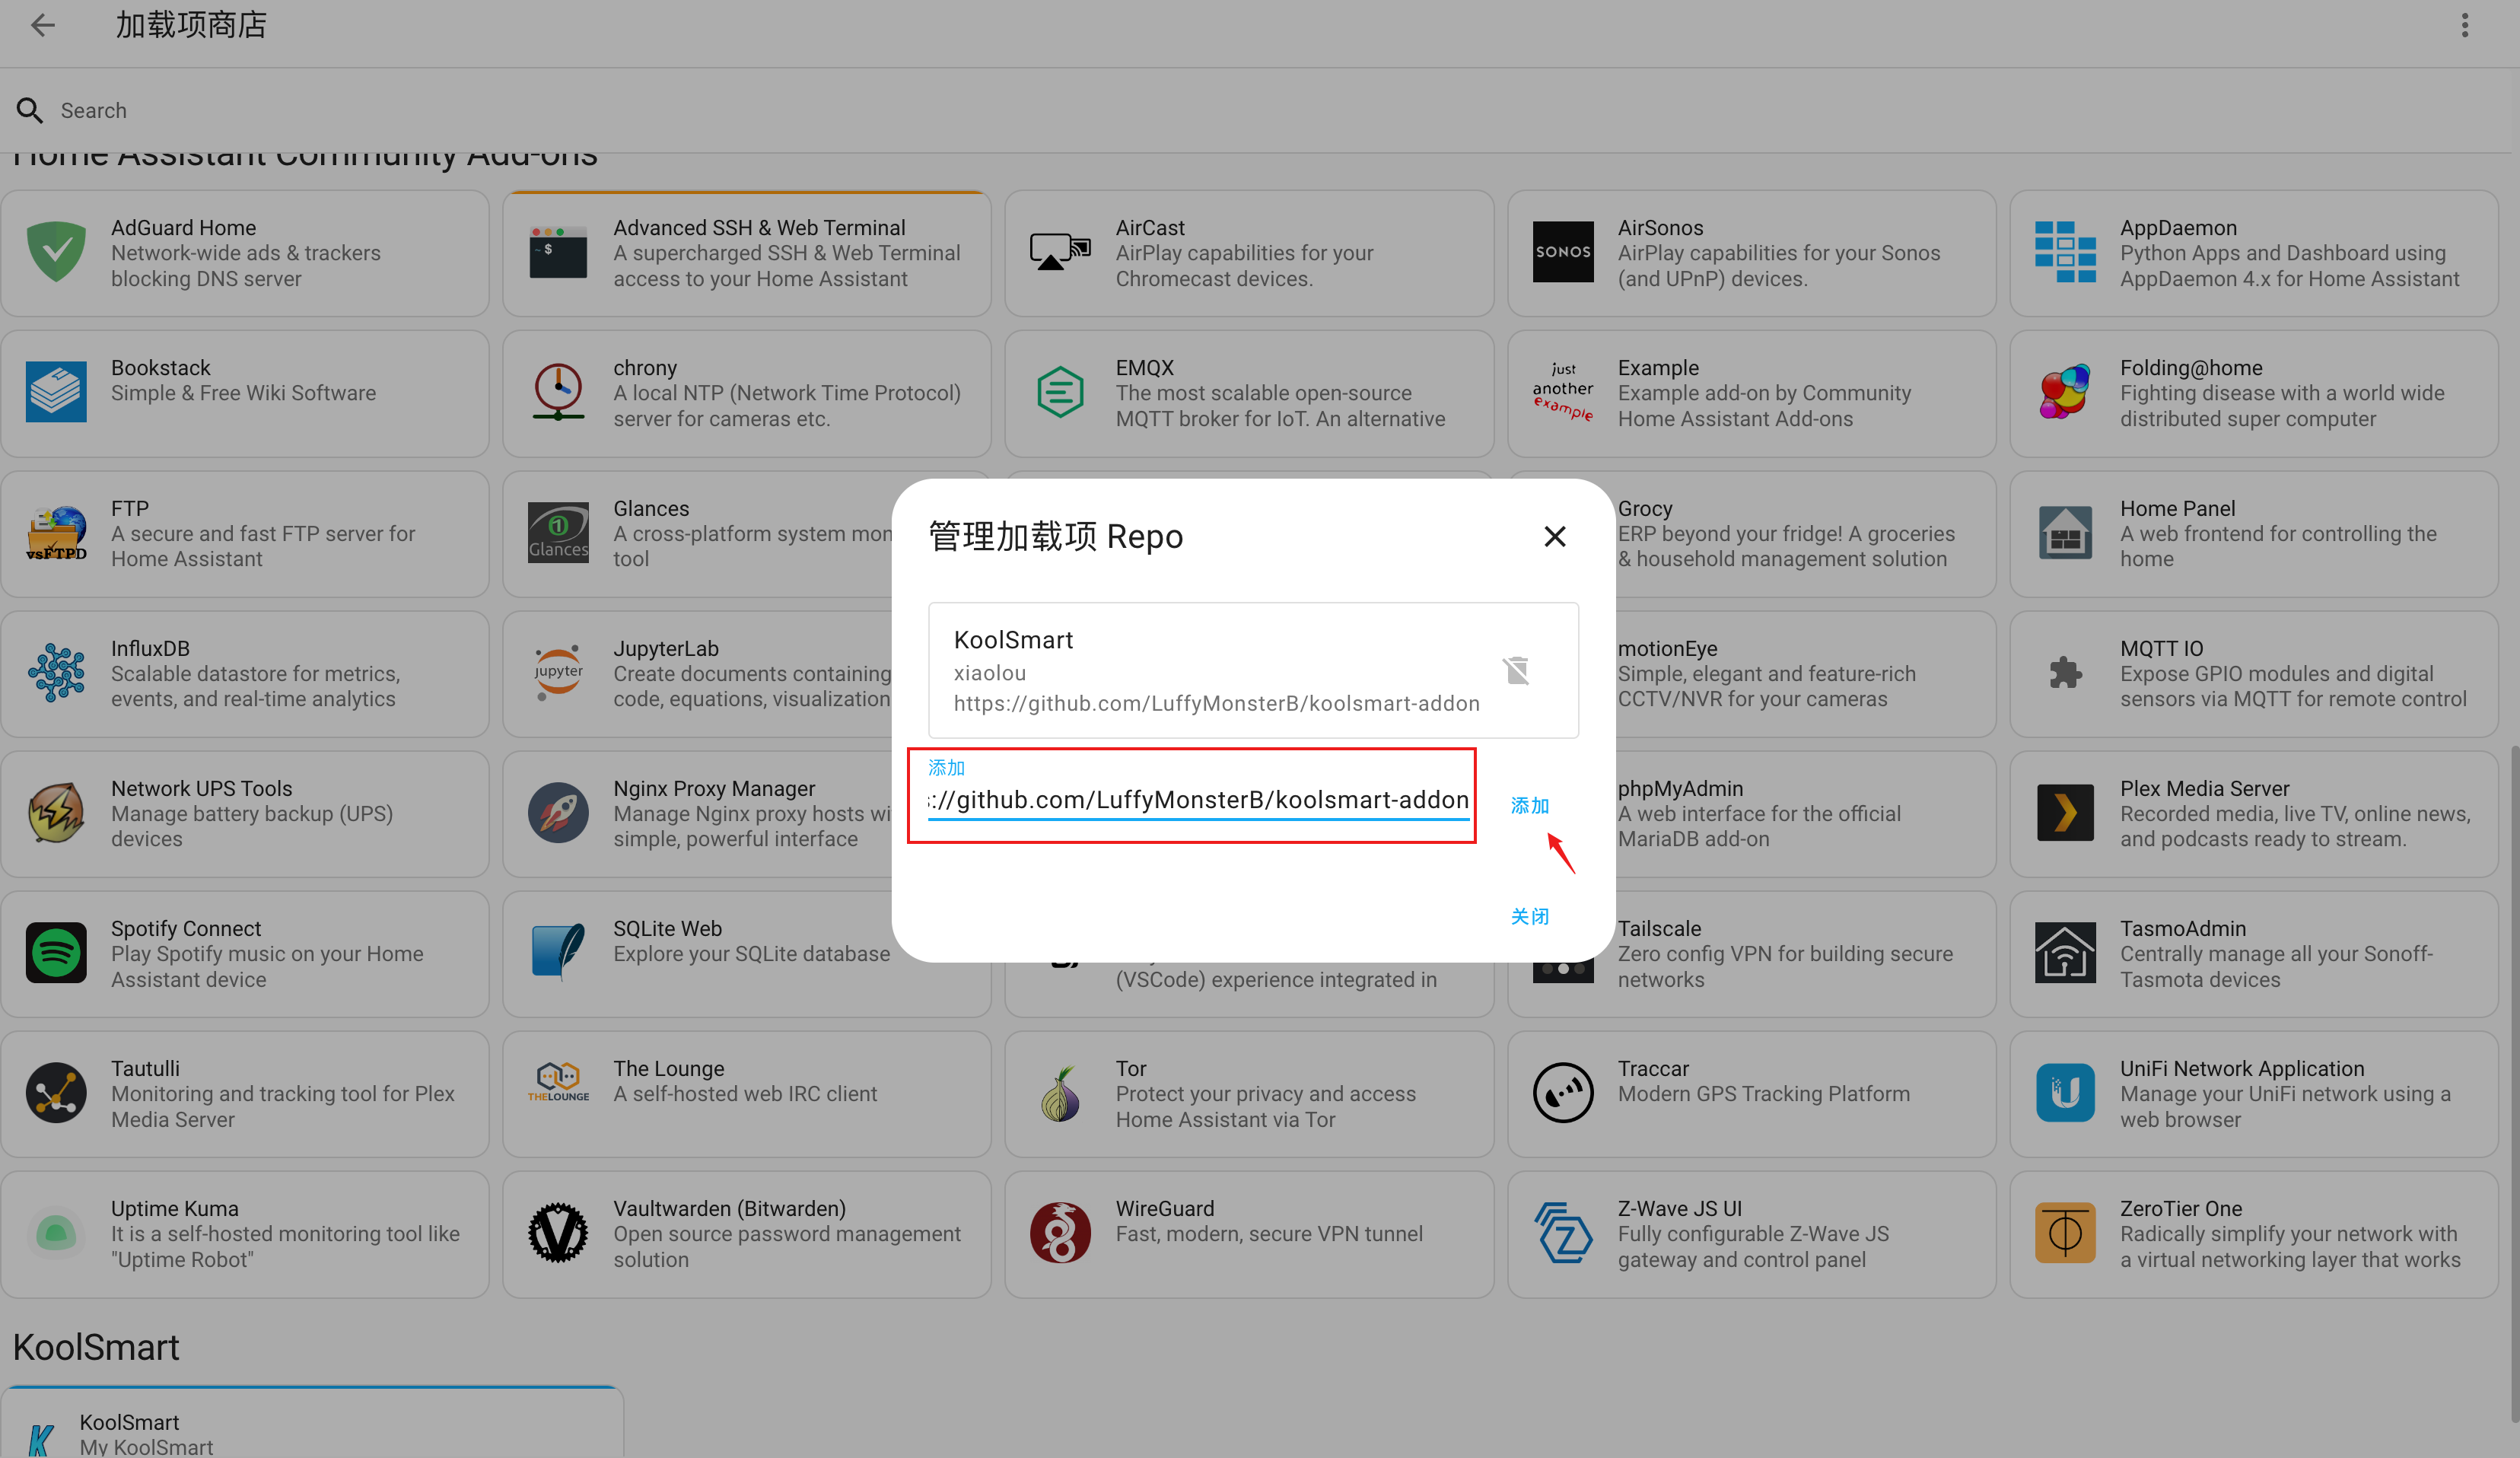Open the Folding@home add-on card
The width and height of the screenshot is (2520, 1458).
[x=2252, y=393]
